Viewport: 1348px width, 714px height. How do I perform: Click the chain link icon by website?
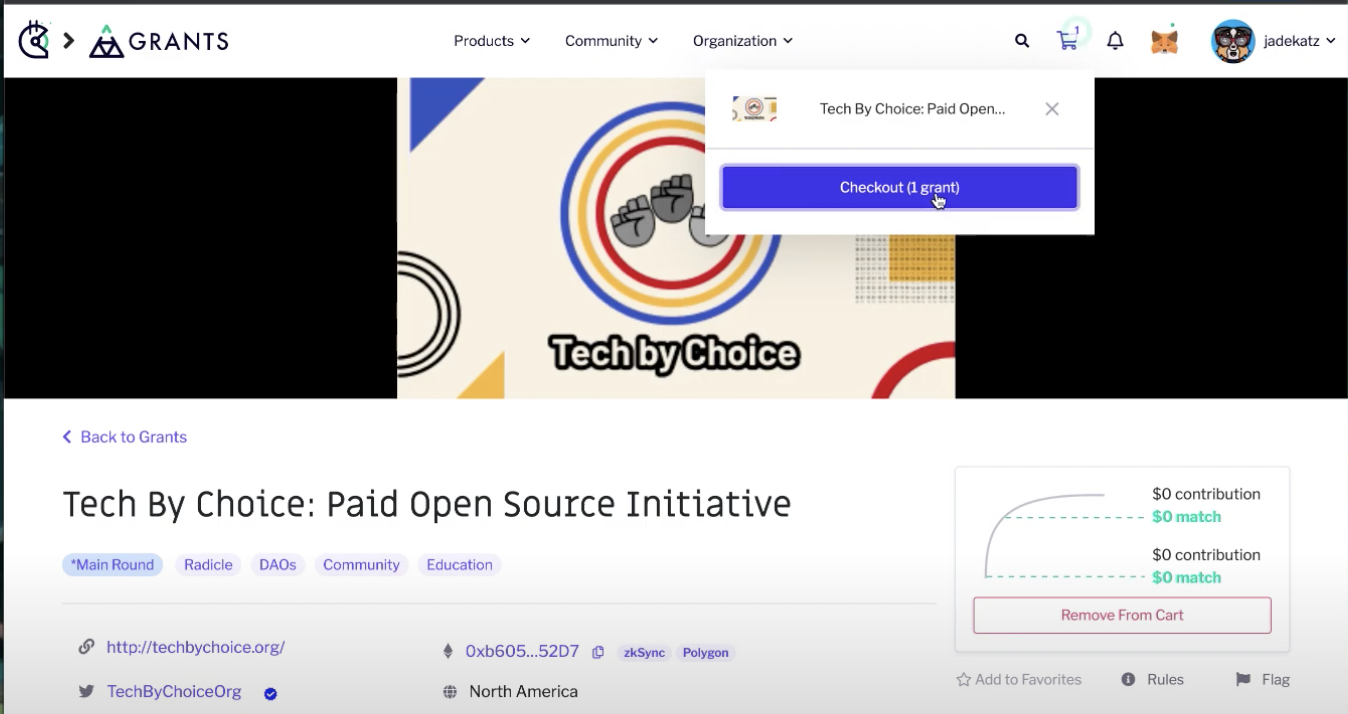tap(87, 647)
